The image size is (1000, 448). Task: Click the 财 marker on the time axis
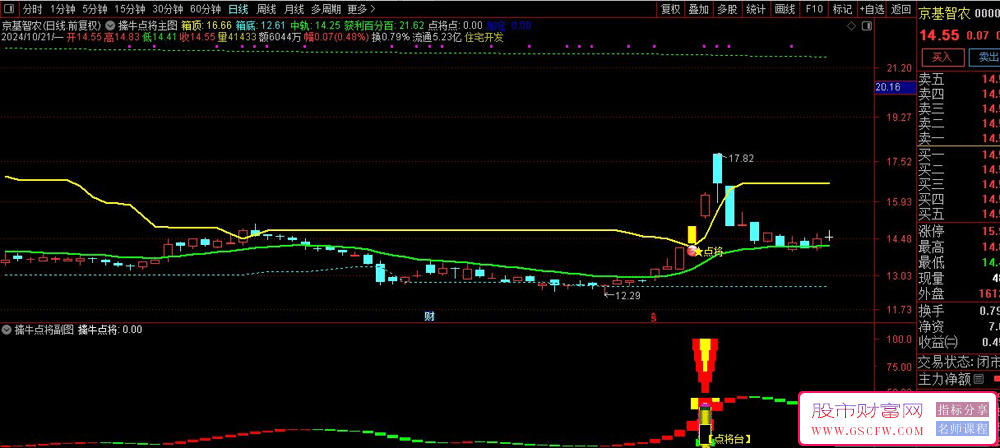click(x=430, y=316)
